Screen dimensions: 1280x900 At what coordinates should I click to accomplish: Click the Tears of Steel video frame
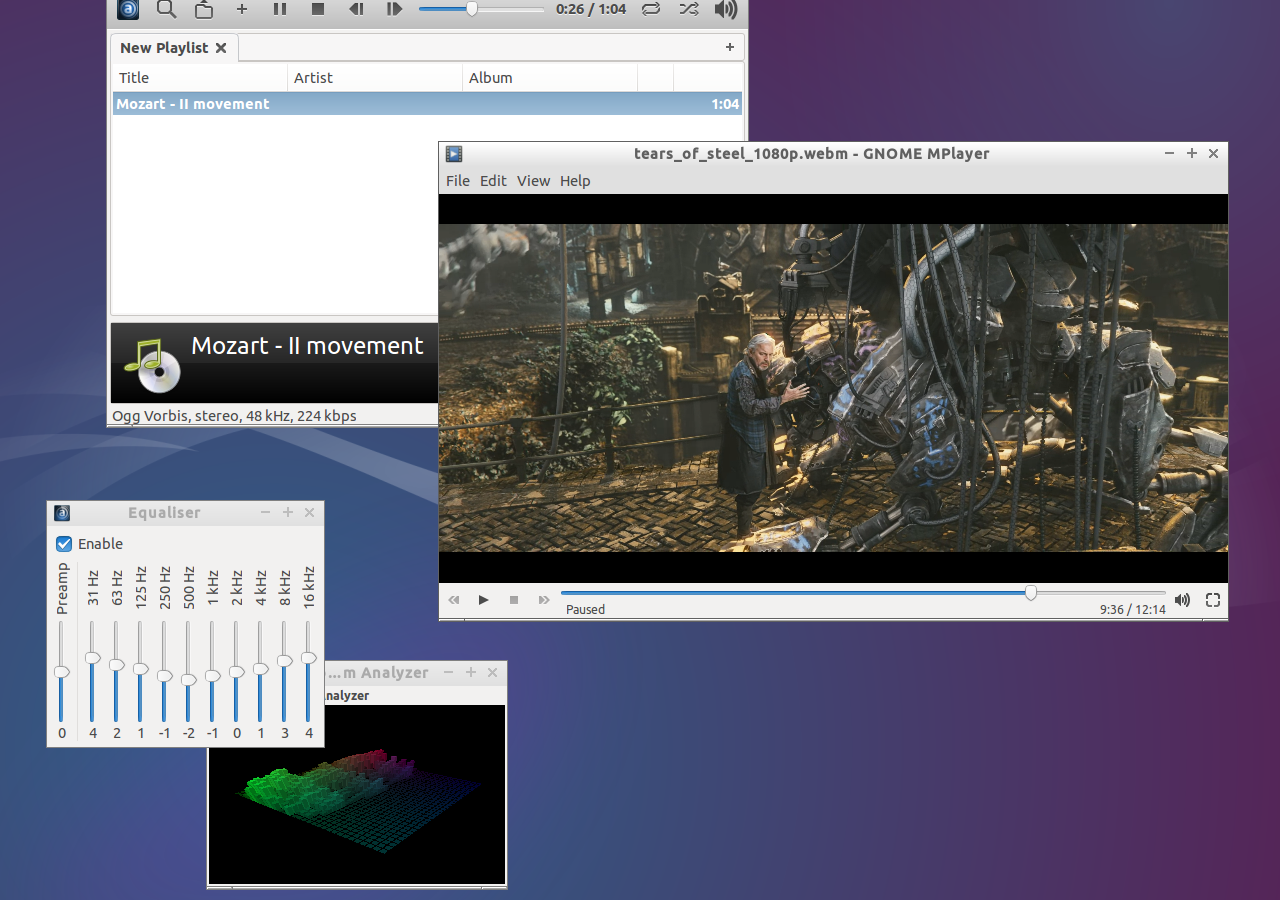833,388
